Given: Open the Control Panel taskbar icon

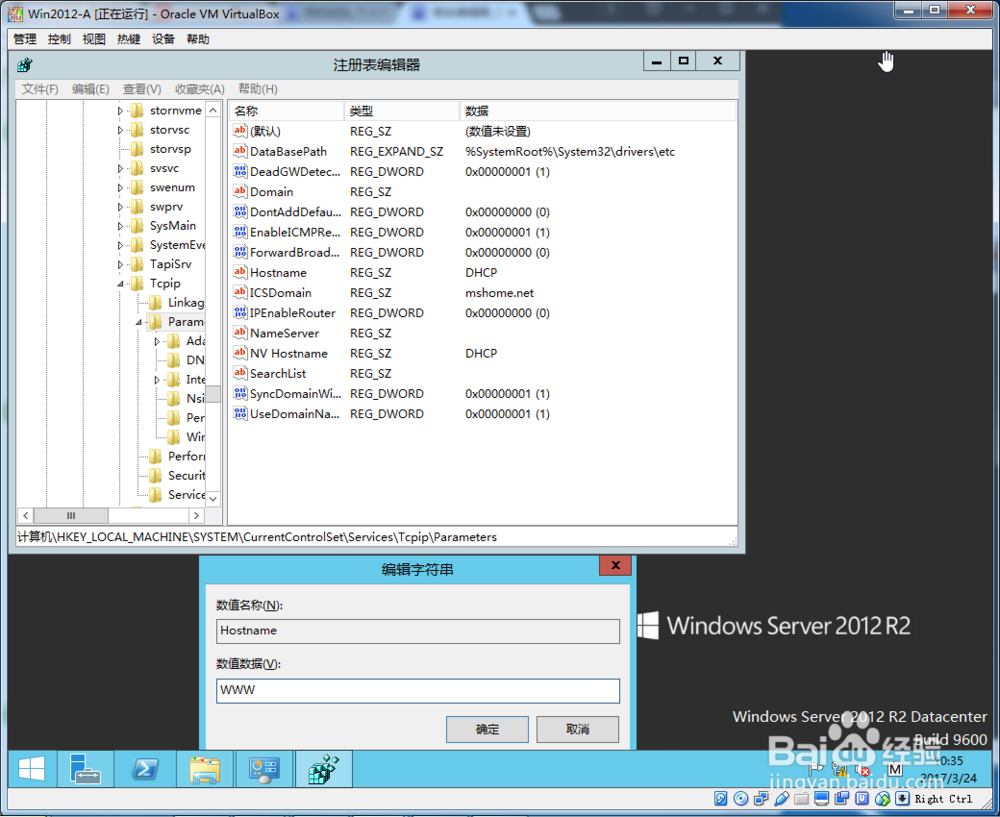Looking at the screenshot, I should [x=264, y=769].
